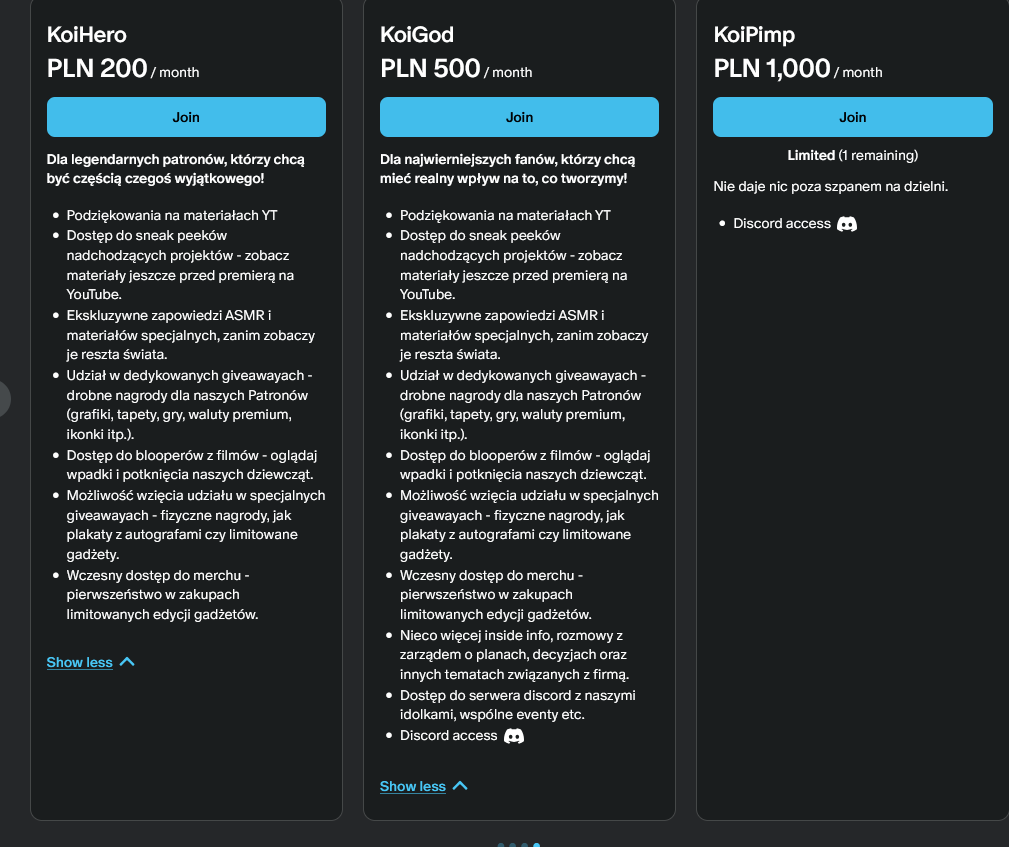Click the KoiHero tier title
The width and height of the screenshot is (1009, 847).
click(87, 35)
